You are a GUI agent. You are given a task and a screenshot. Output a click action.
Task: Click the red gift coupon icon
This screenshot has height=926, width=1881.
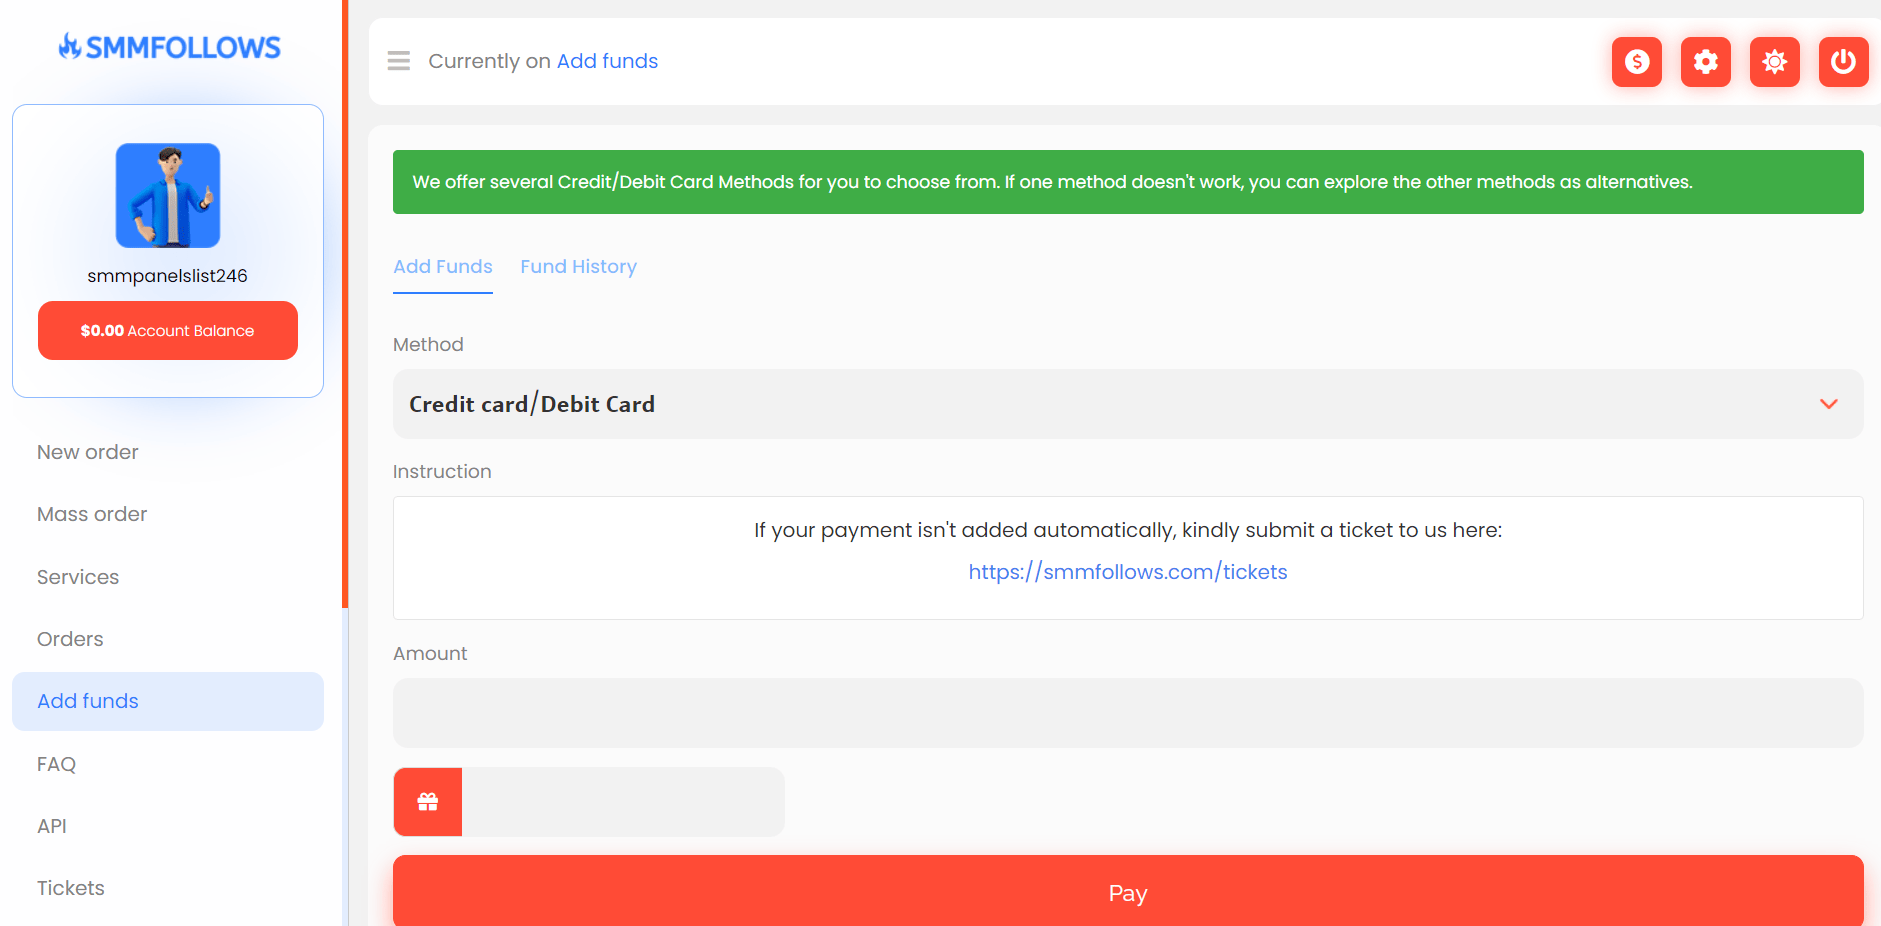[x=428, y=802]
